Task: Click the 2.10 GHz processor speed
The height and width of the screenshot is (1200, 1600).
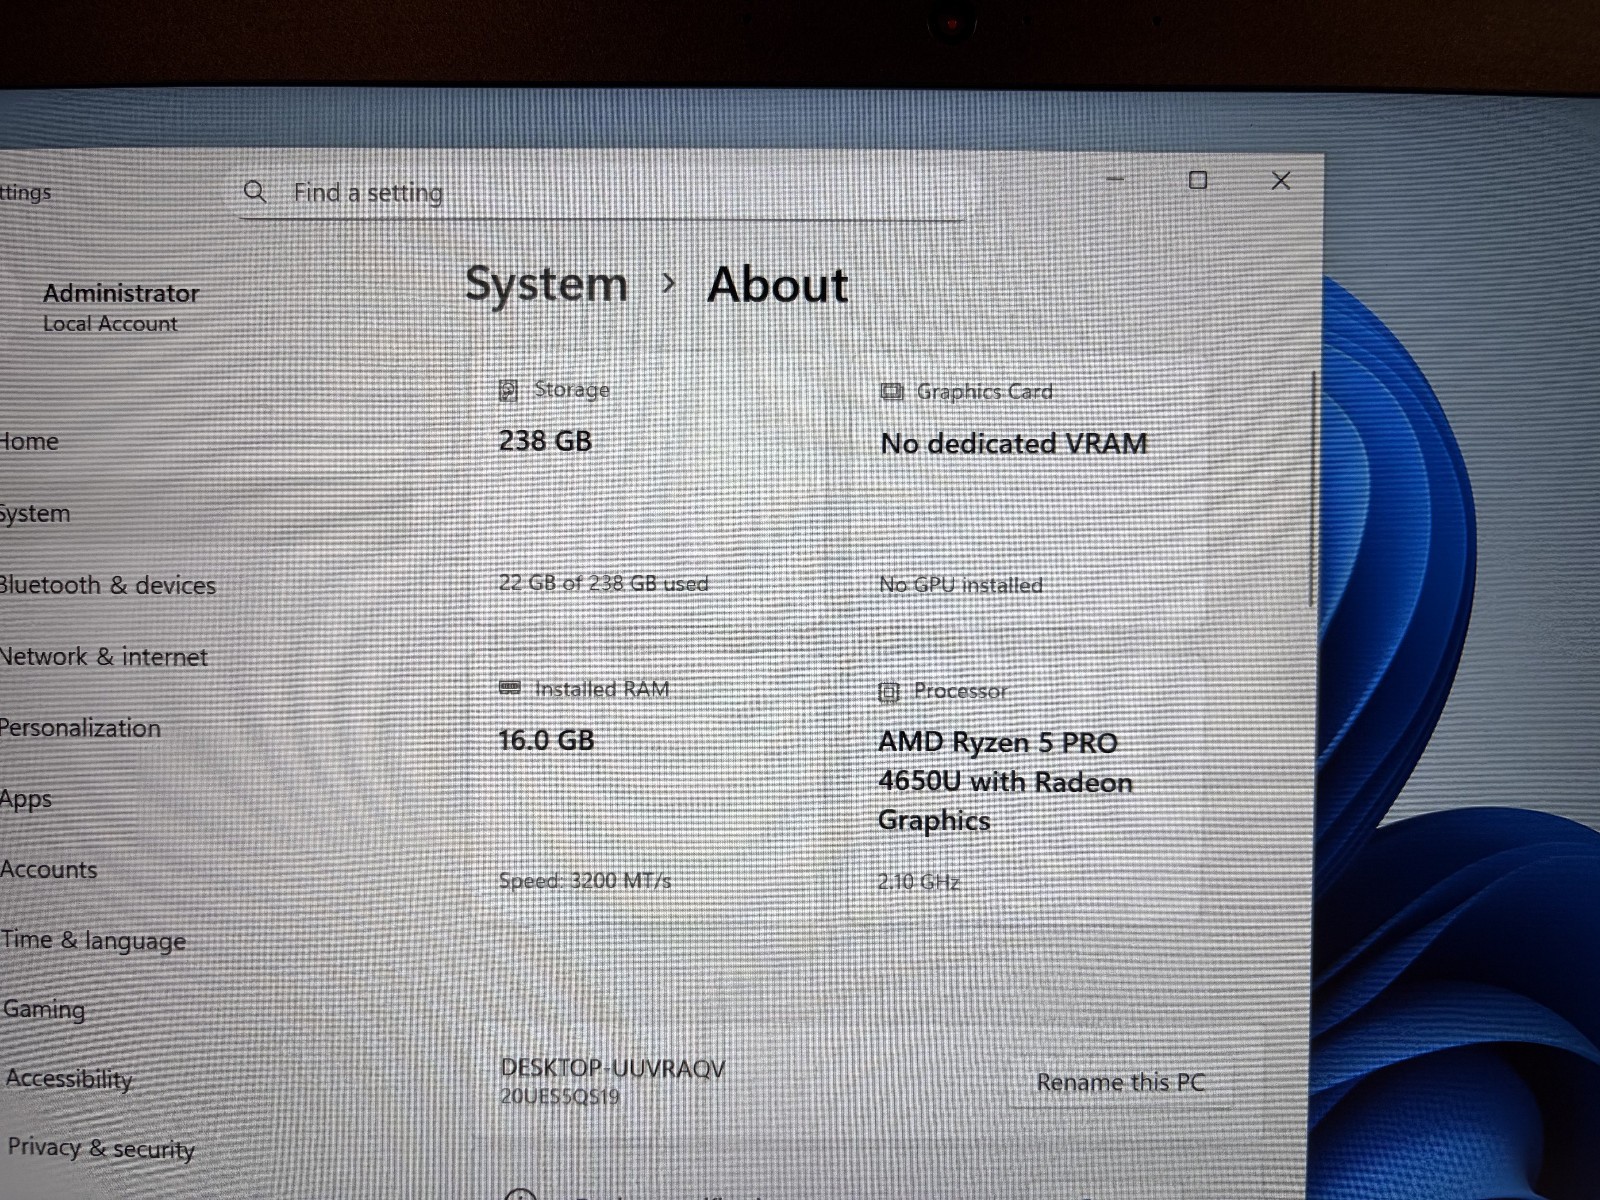Action: 918,882
